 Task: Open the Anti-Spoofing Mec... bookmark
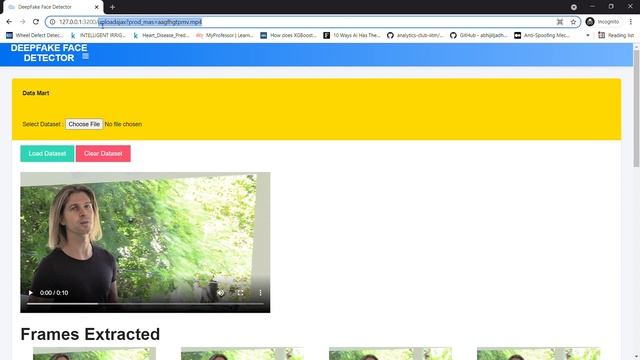[542, 36]
